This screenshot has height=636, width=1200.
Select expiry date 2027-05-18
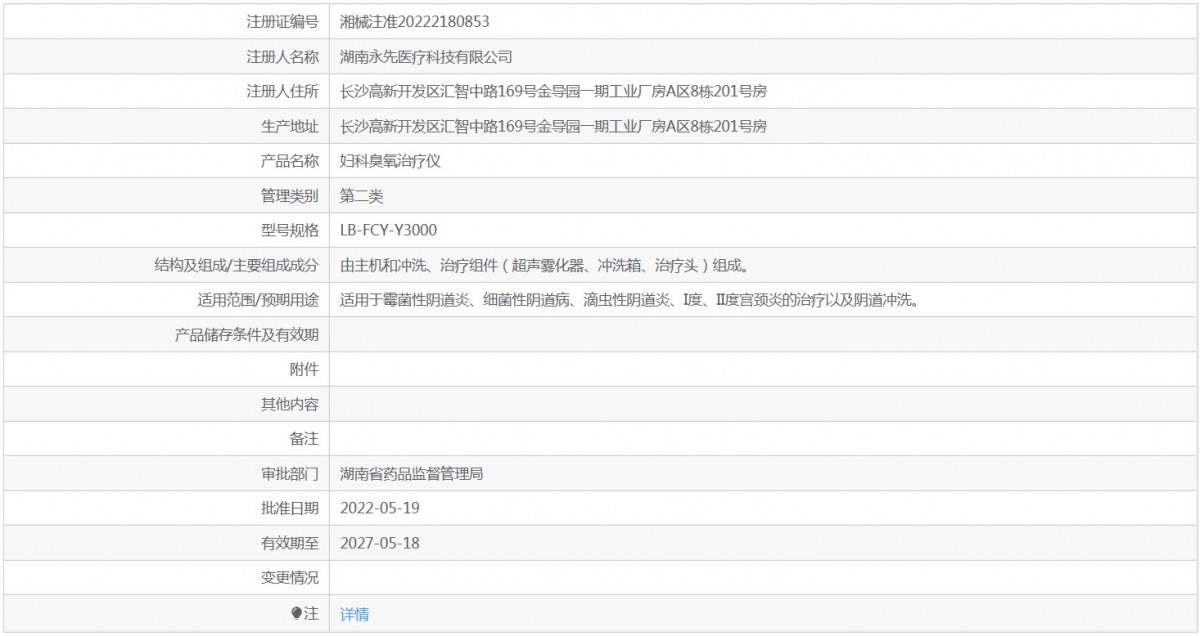click(x=379, y=543)
